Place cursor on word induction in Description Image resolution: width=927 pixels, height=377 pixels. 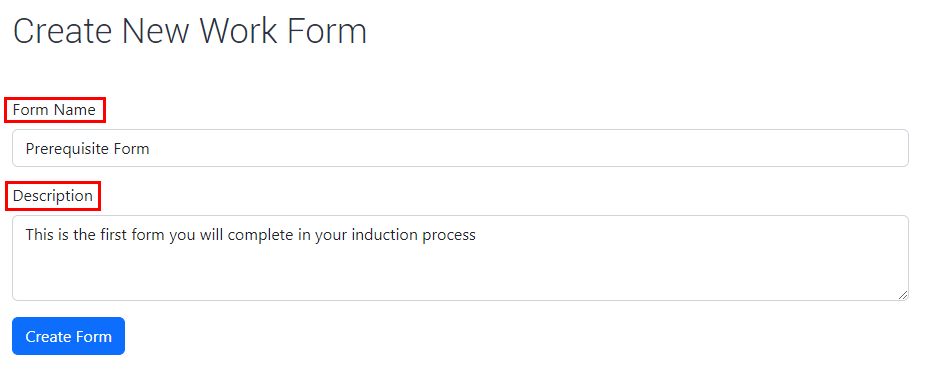pyautogui.click(x=385, y=235)
